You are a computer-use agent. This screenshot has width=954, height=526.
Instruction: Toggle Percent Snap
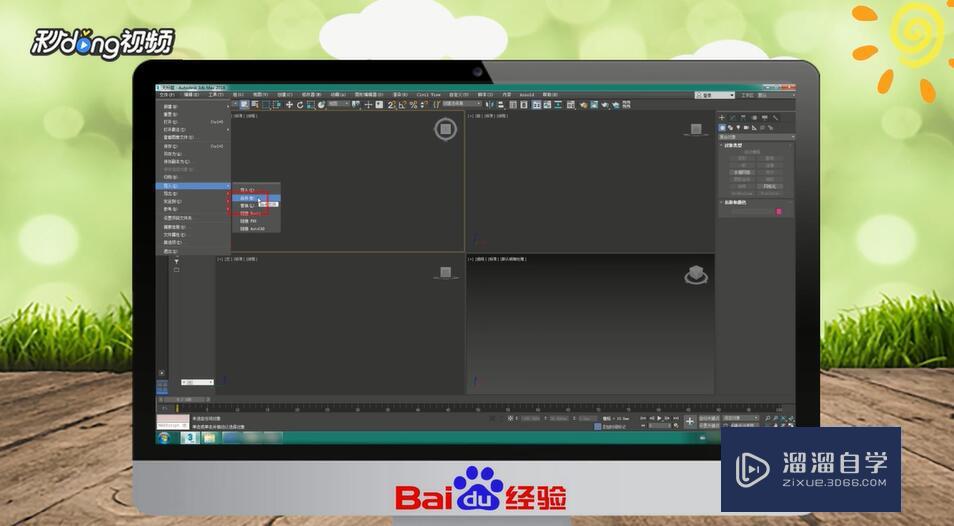pos(414,105)
